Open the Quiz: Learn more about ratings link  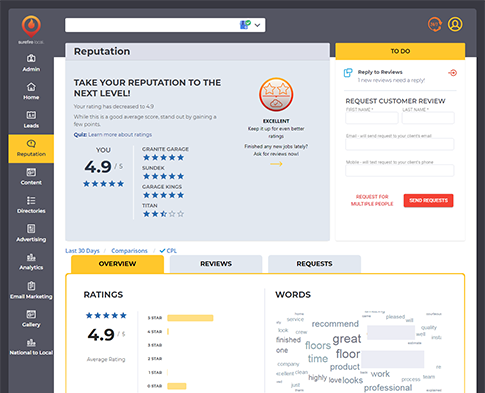click(113, 135)
